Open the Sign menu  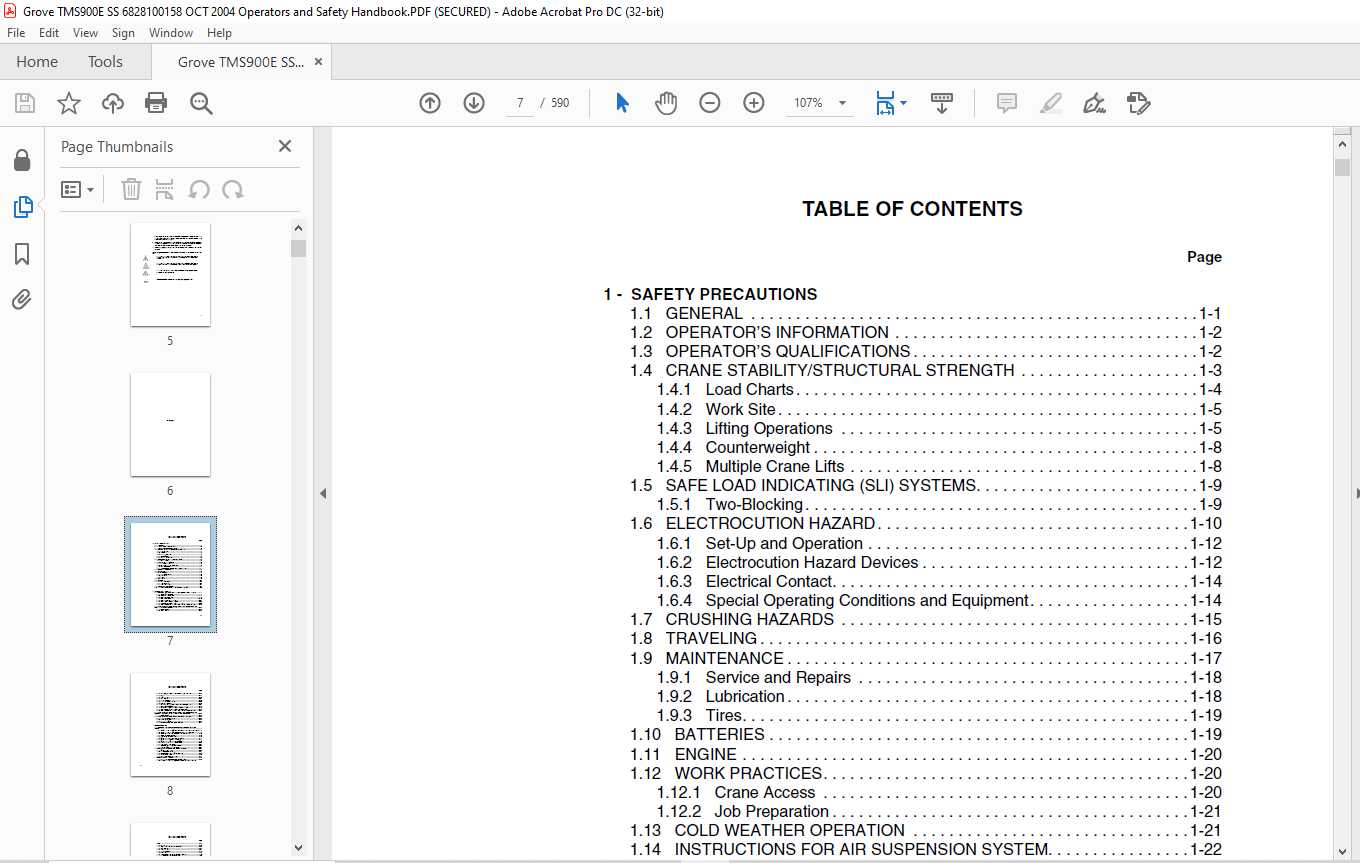click(x=123, y=33)
